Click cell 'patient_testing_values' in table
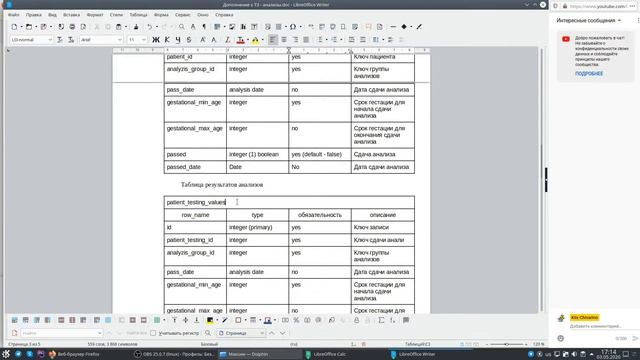 click(289, 202)
